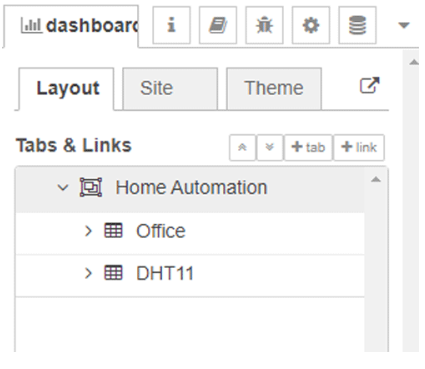Open the info sidebar tab icon
Viewport: 425px width, 369px height.
point(171,25)
